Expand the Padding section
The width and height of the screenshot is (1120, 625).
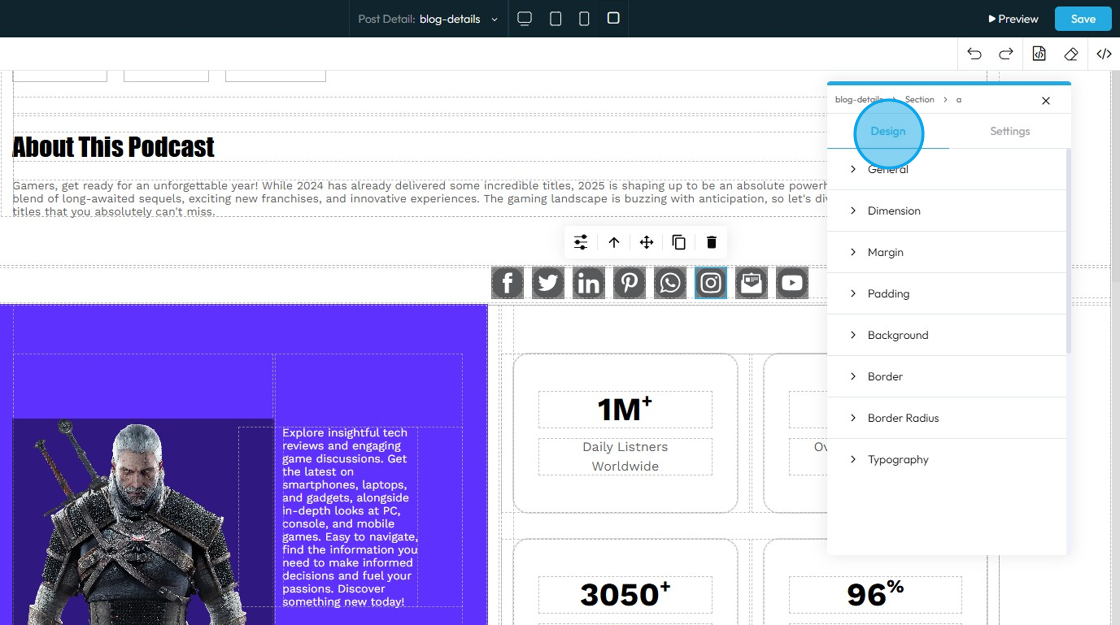point(946,294)
